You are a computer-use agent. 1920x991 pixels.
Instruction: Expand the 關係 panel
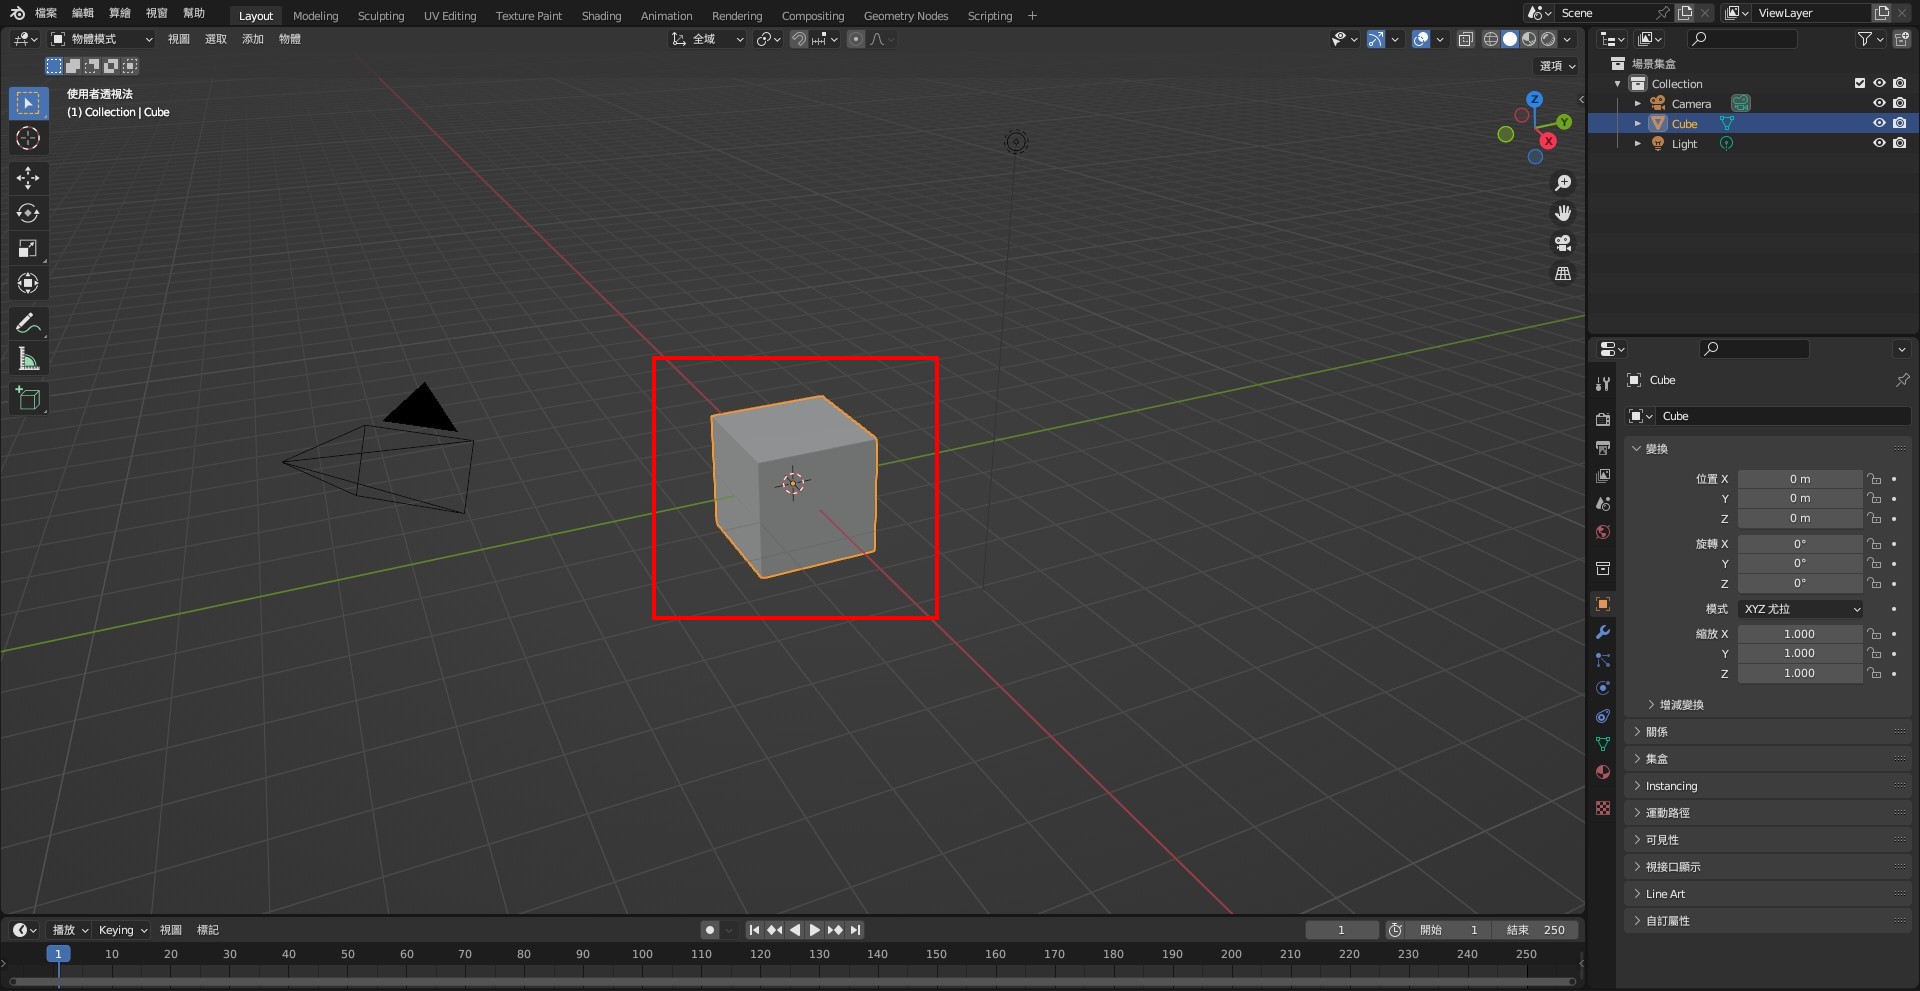(1657, 732)
